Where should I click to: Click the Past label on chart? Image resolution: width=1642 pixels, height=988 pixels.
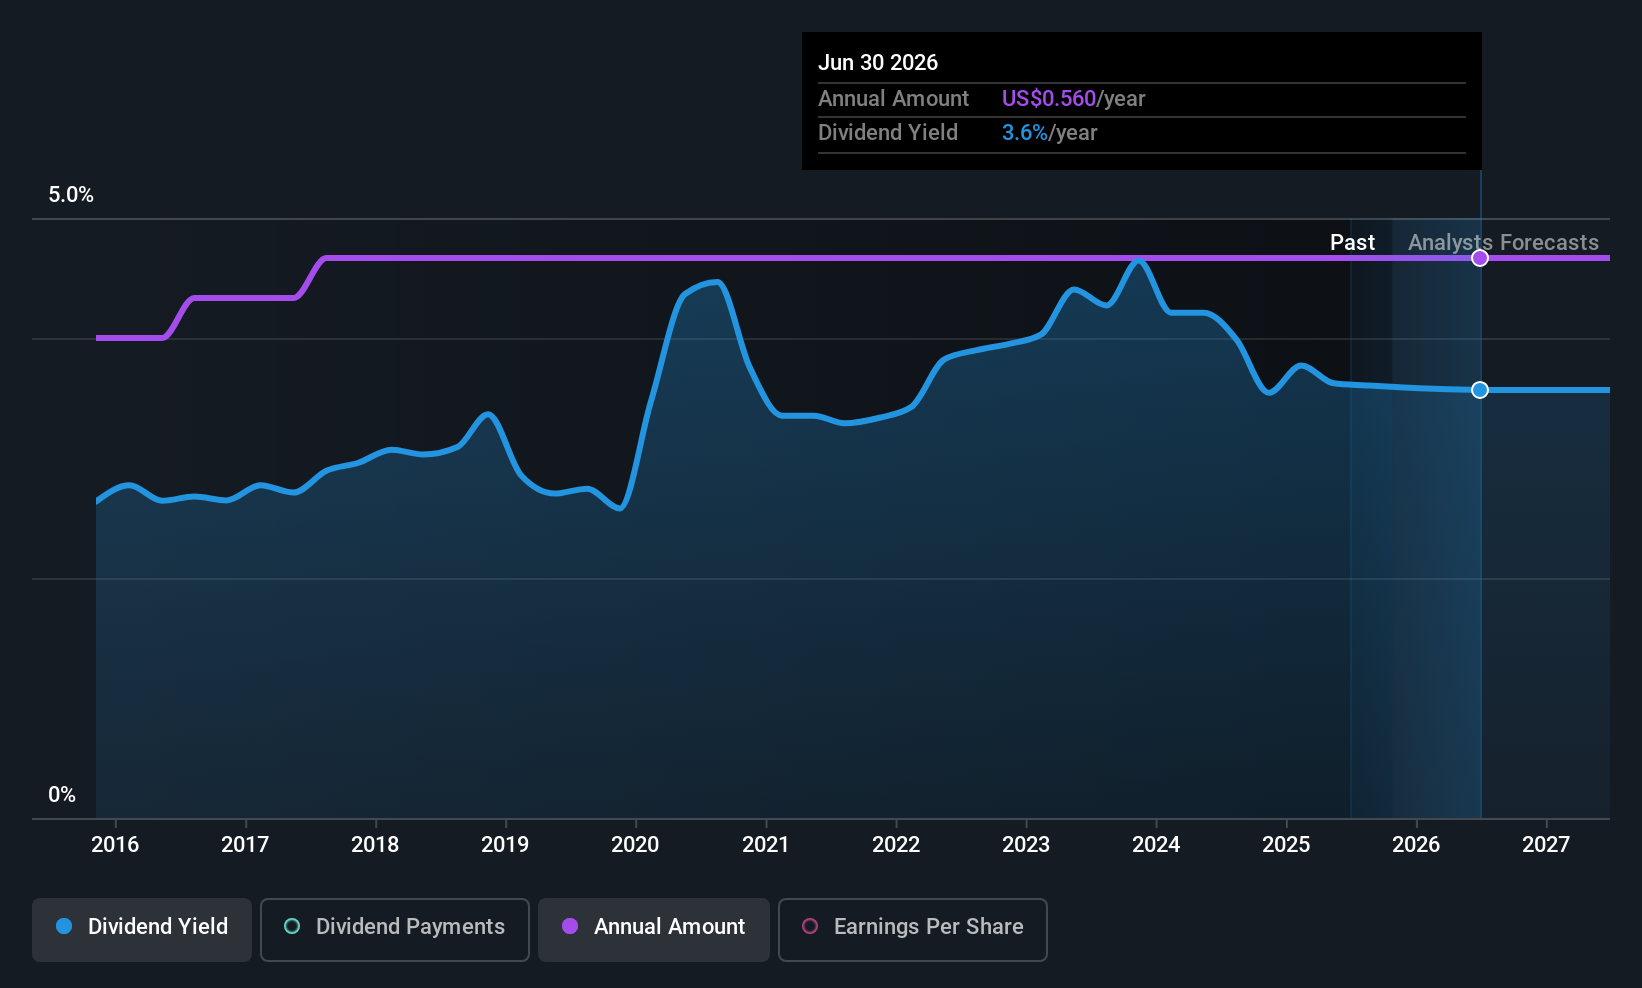click(1352, 243)
